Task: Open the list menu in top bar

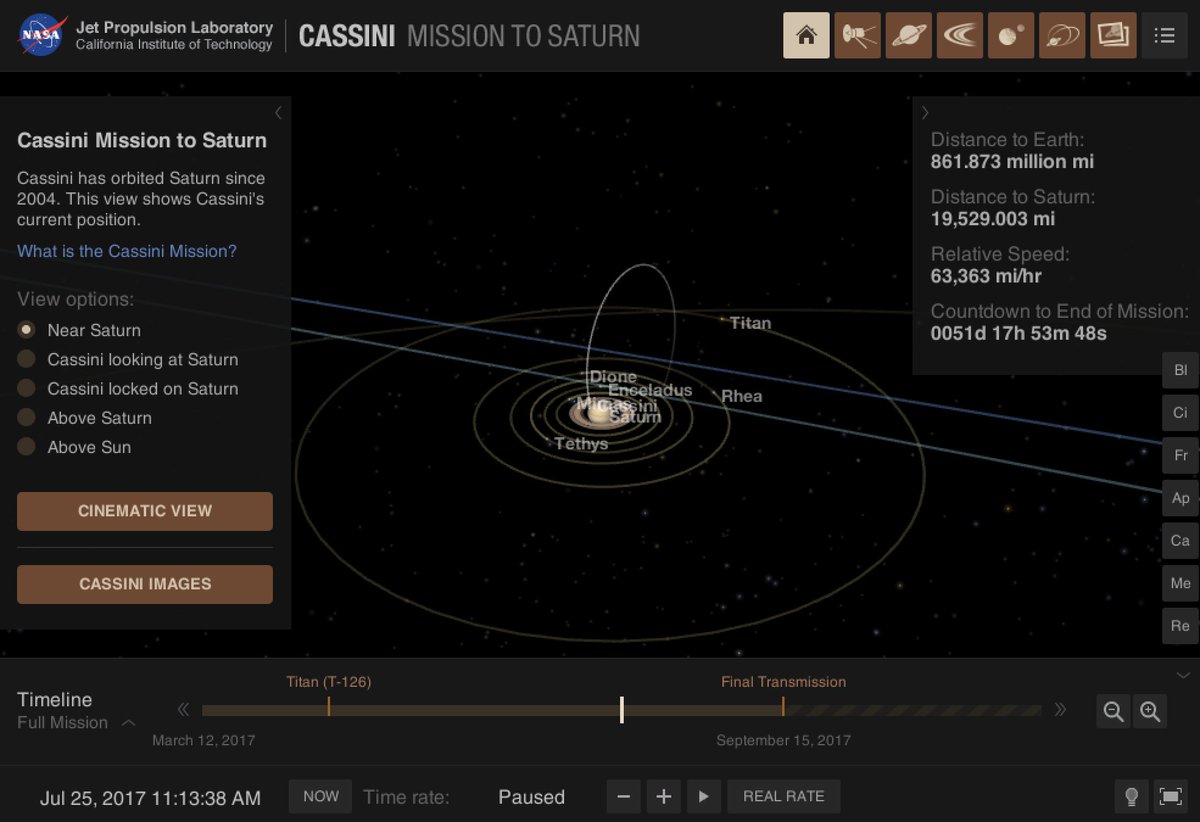Action: click(1164, 36)
